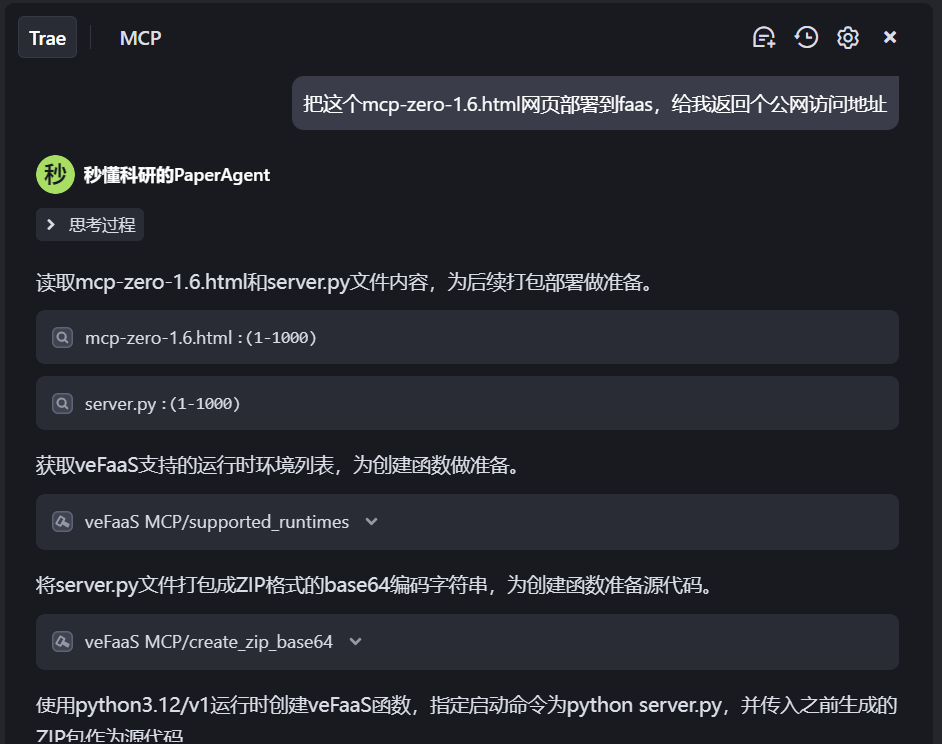942x744 pixels.
Task: Open the settings gear
Action: click(x=848, y=37)
